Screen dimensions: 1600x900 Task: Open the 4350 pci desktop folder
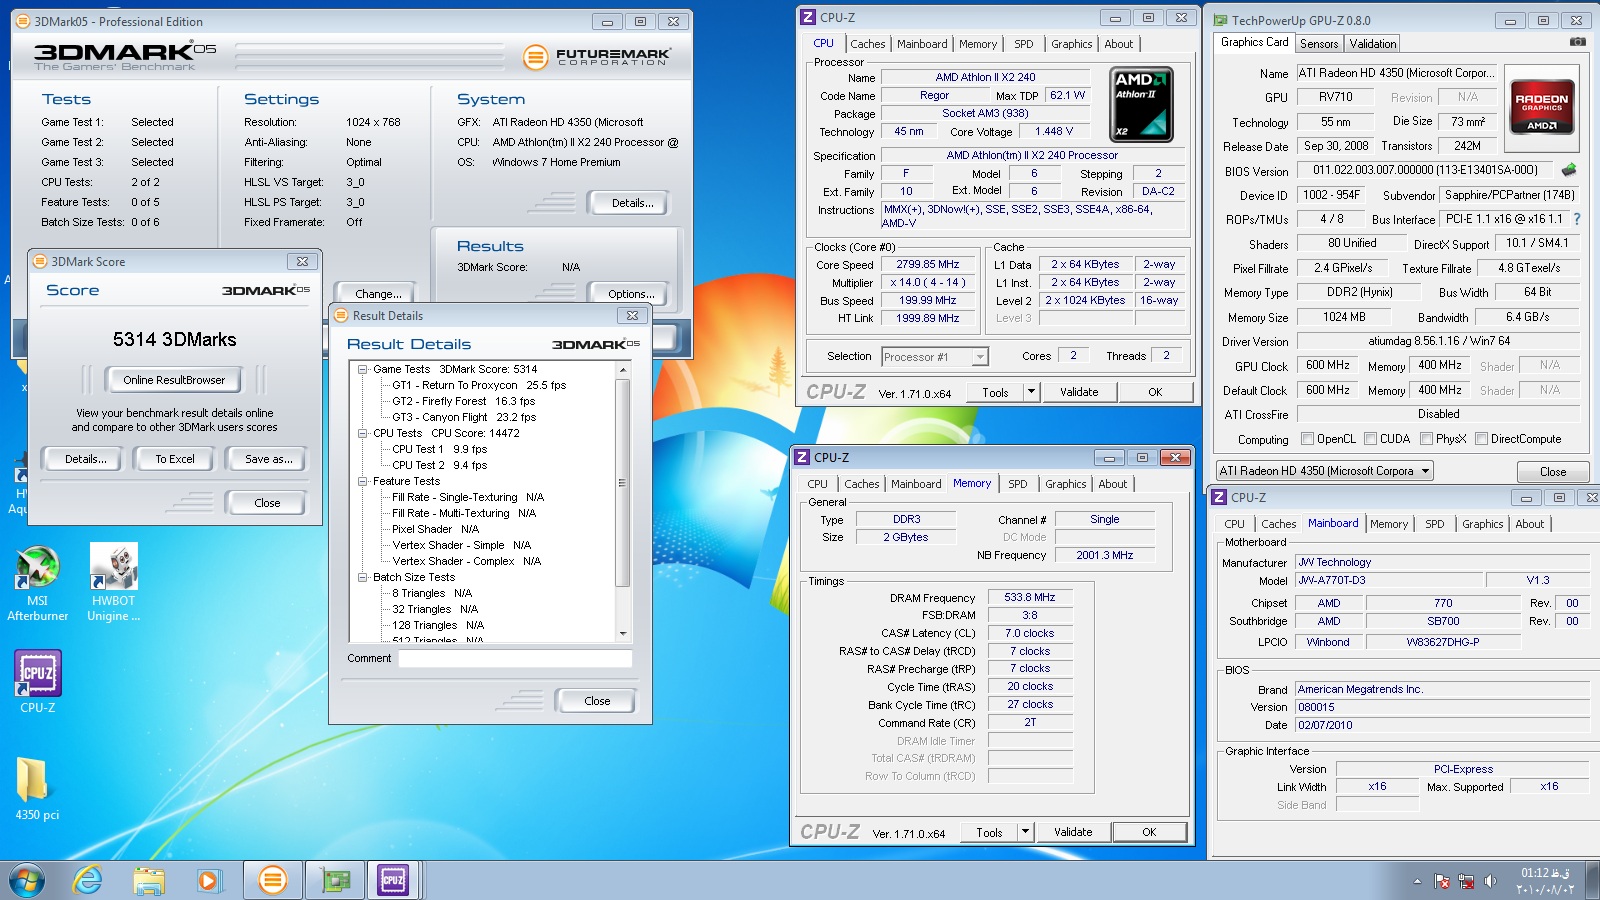[x=37, y=788]
